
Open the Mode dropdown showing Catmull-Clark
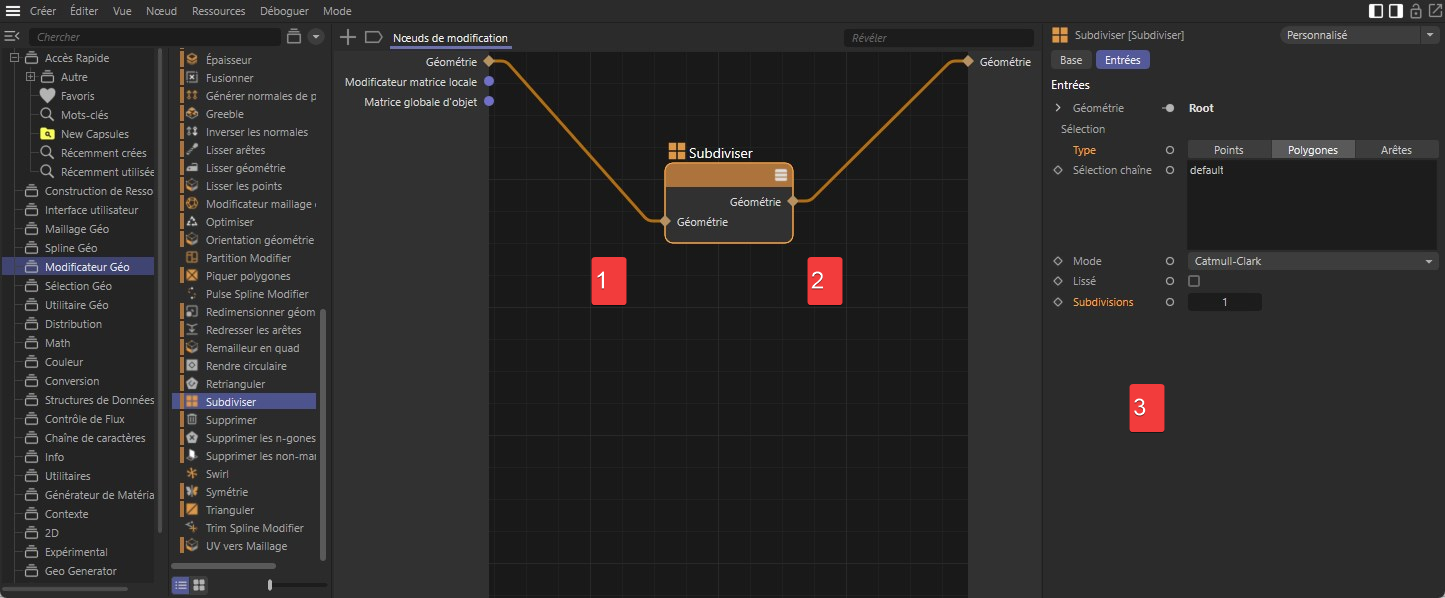coord(1312,261)
